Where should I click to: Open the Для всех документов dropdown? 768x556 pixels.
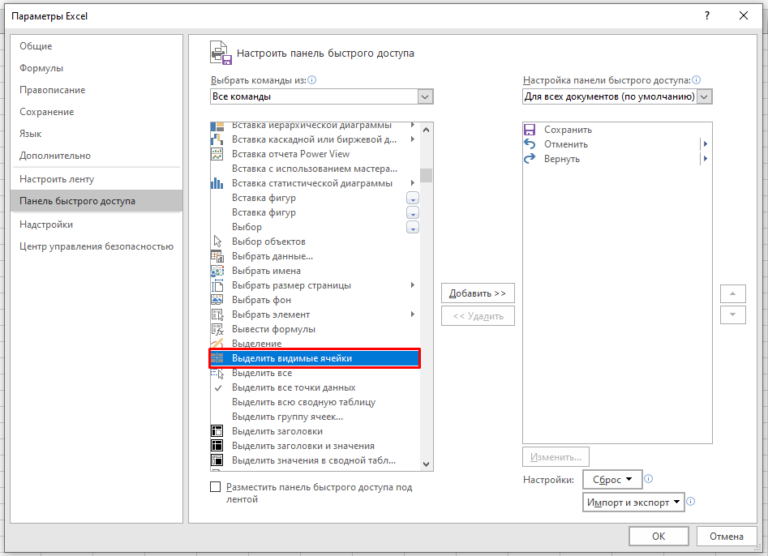click(x=705, y=97)
